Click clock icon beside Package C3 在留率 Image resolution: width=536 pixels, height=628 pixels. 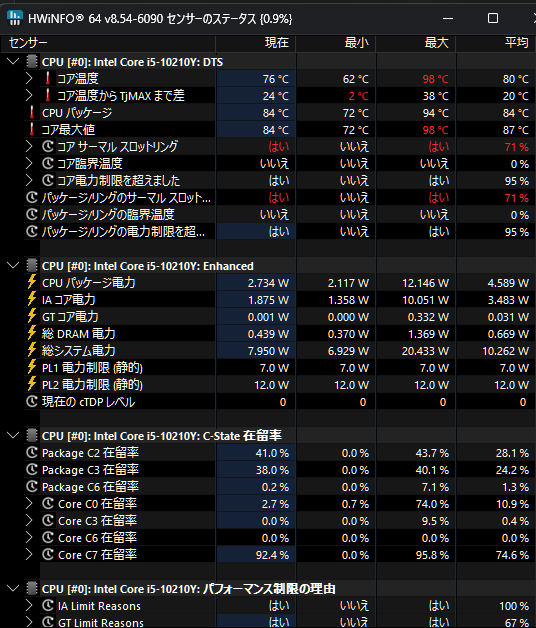[32, 469]
